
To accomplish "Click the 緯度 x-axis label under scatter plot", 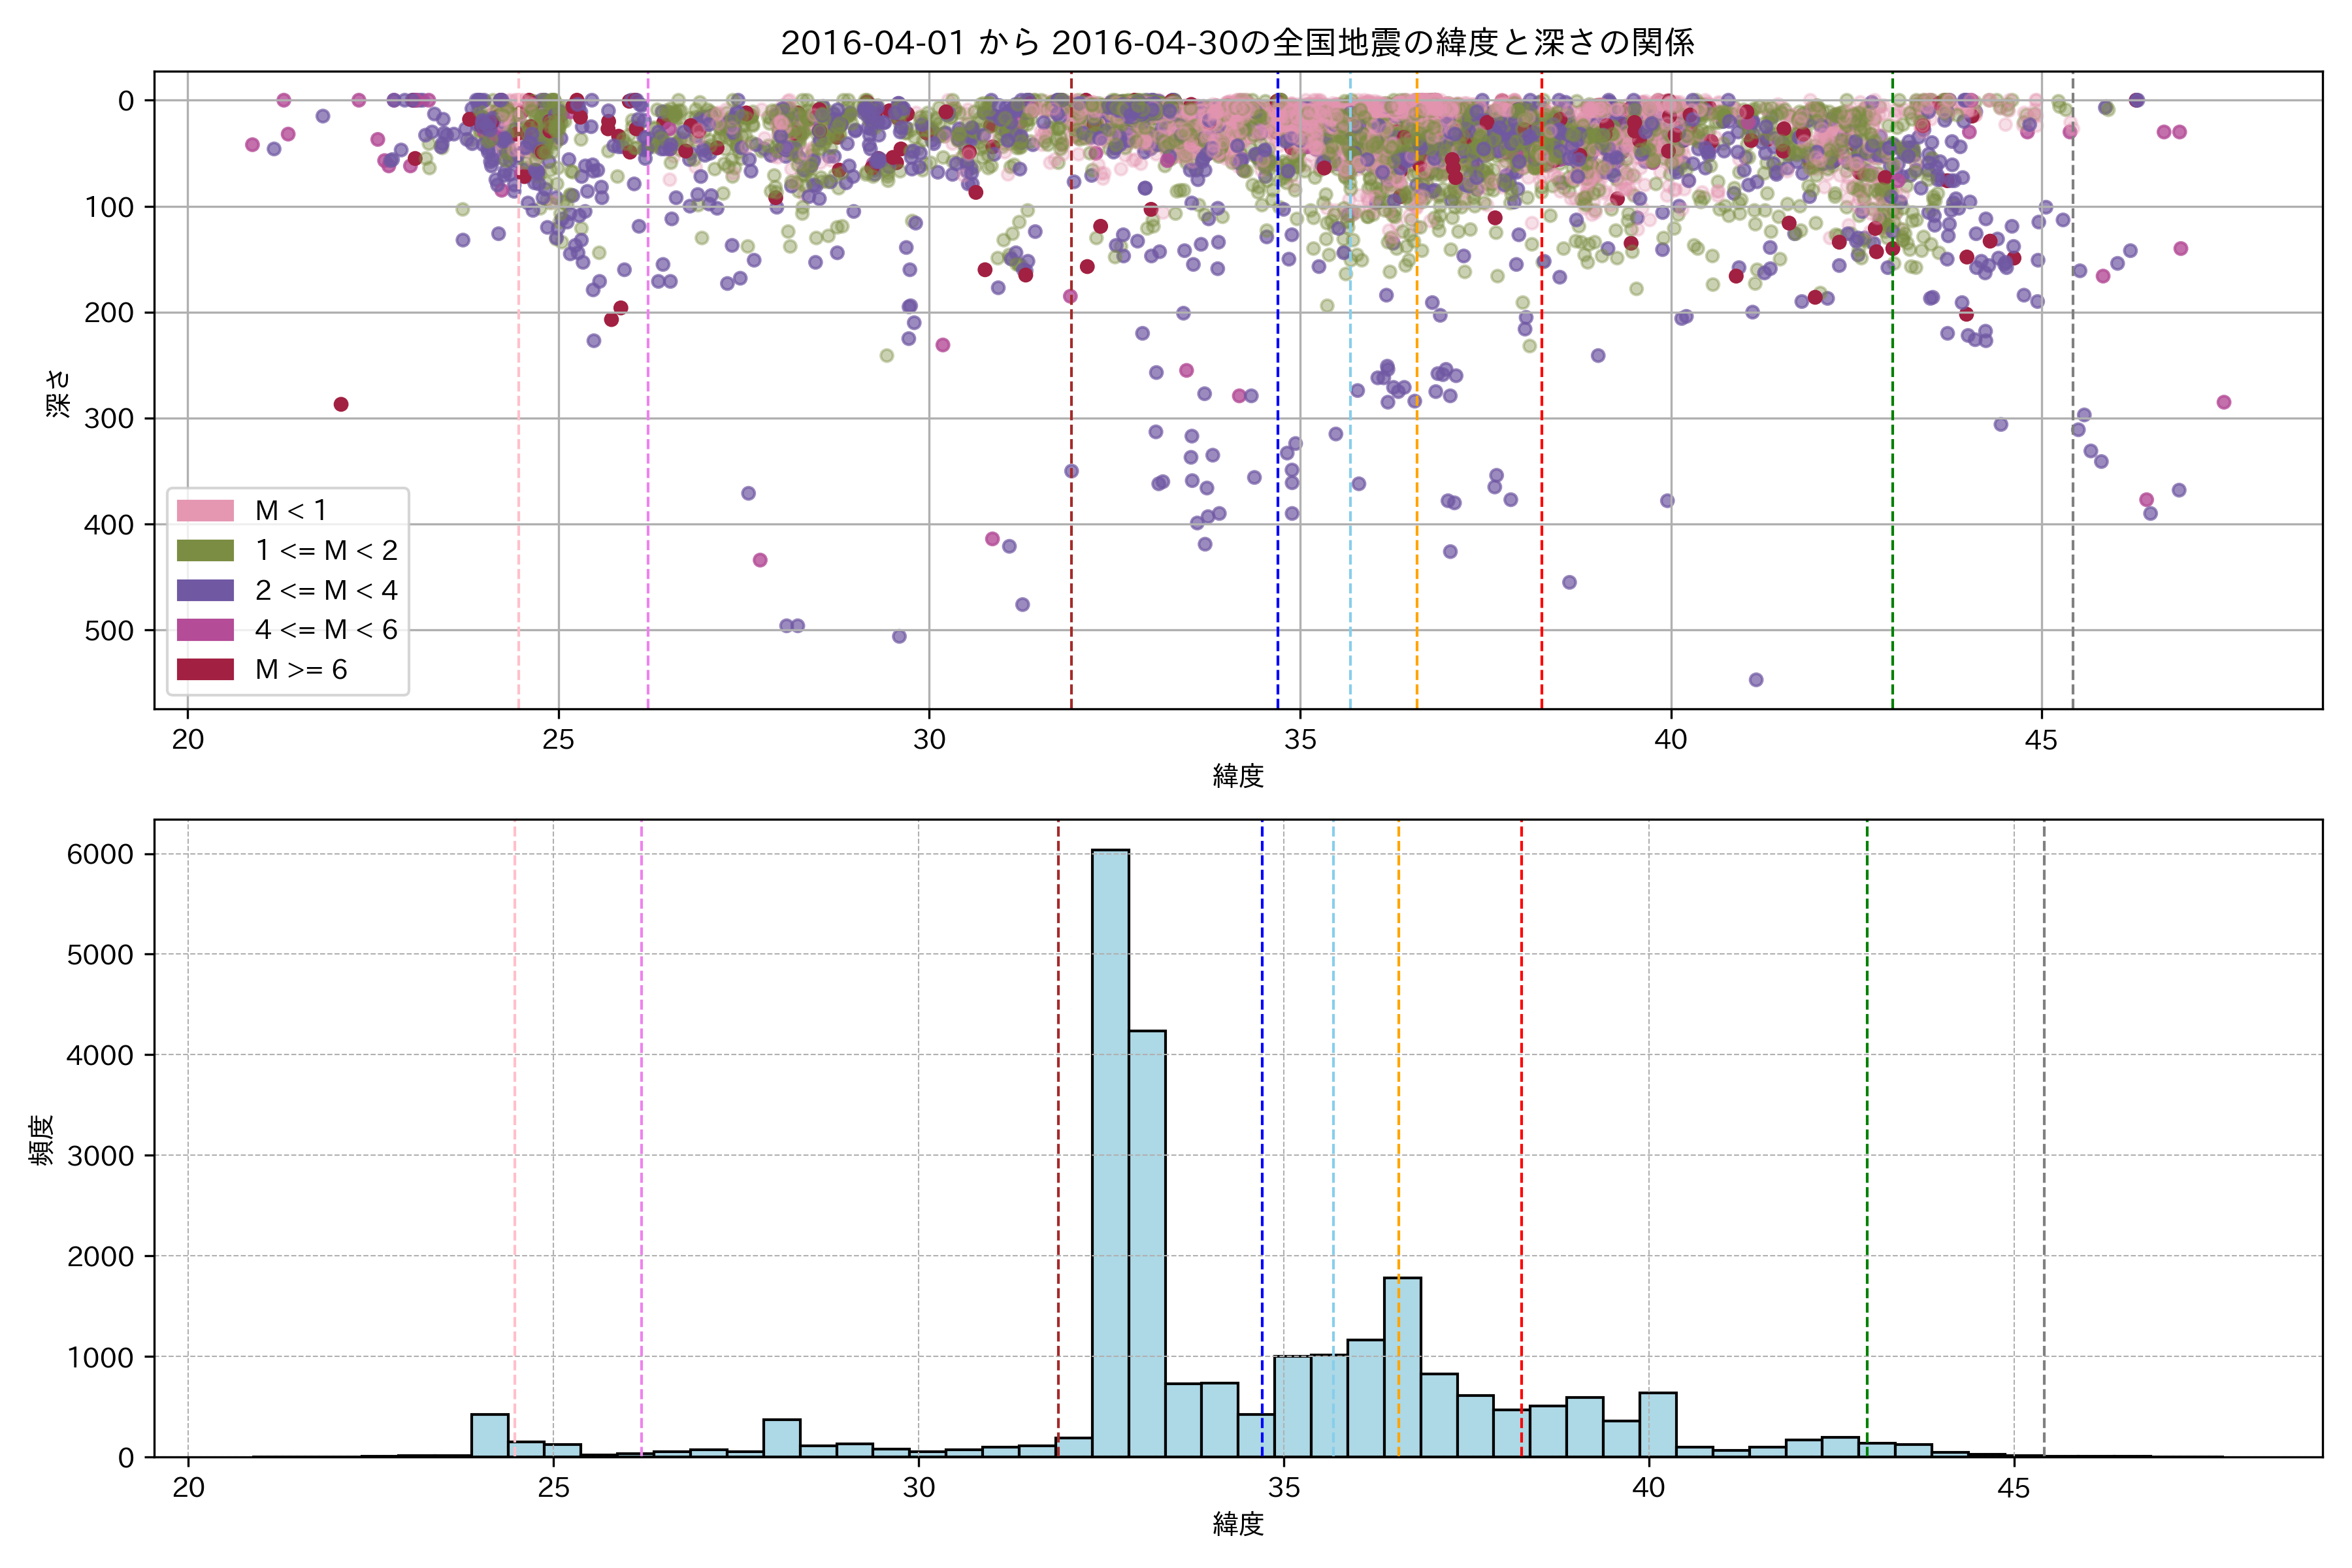I will click(1238, 776).
